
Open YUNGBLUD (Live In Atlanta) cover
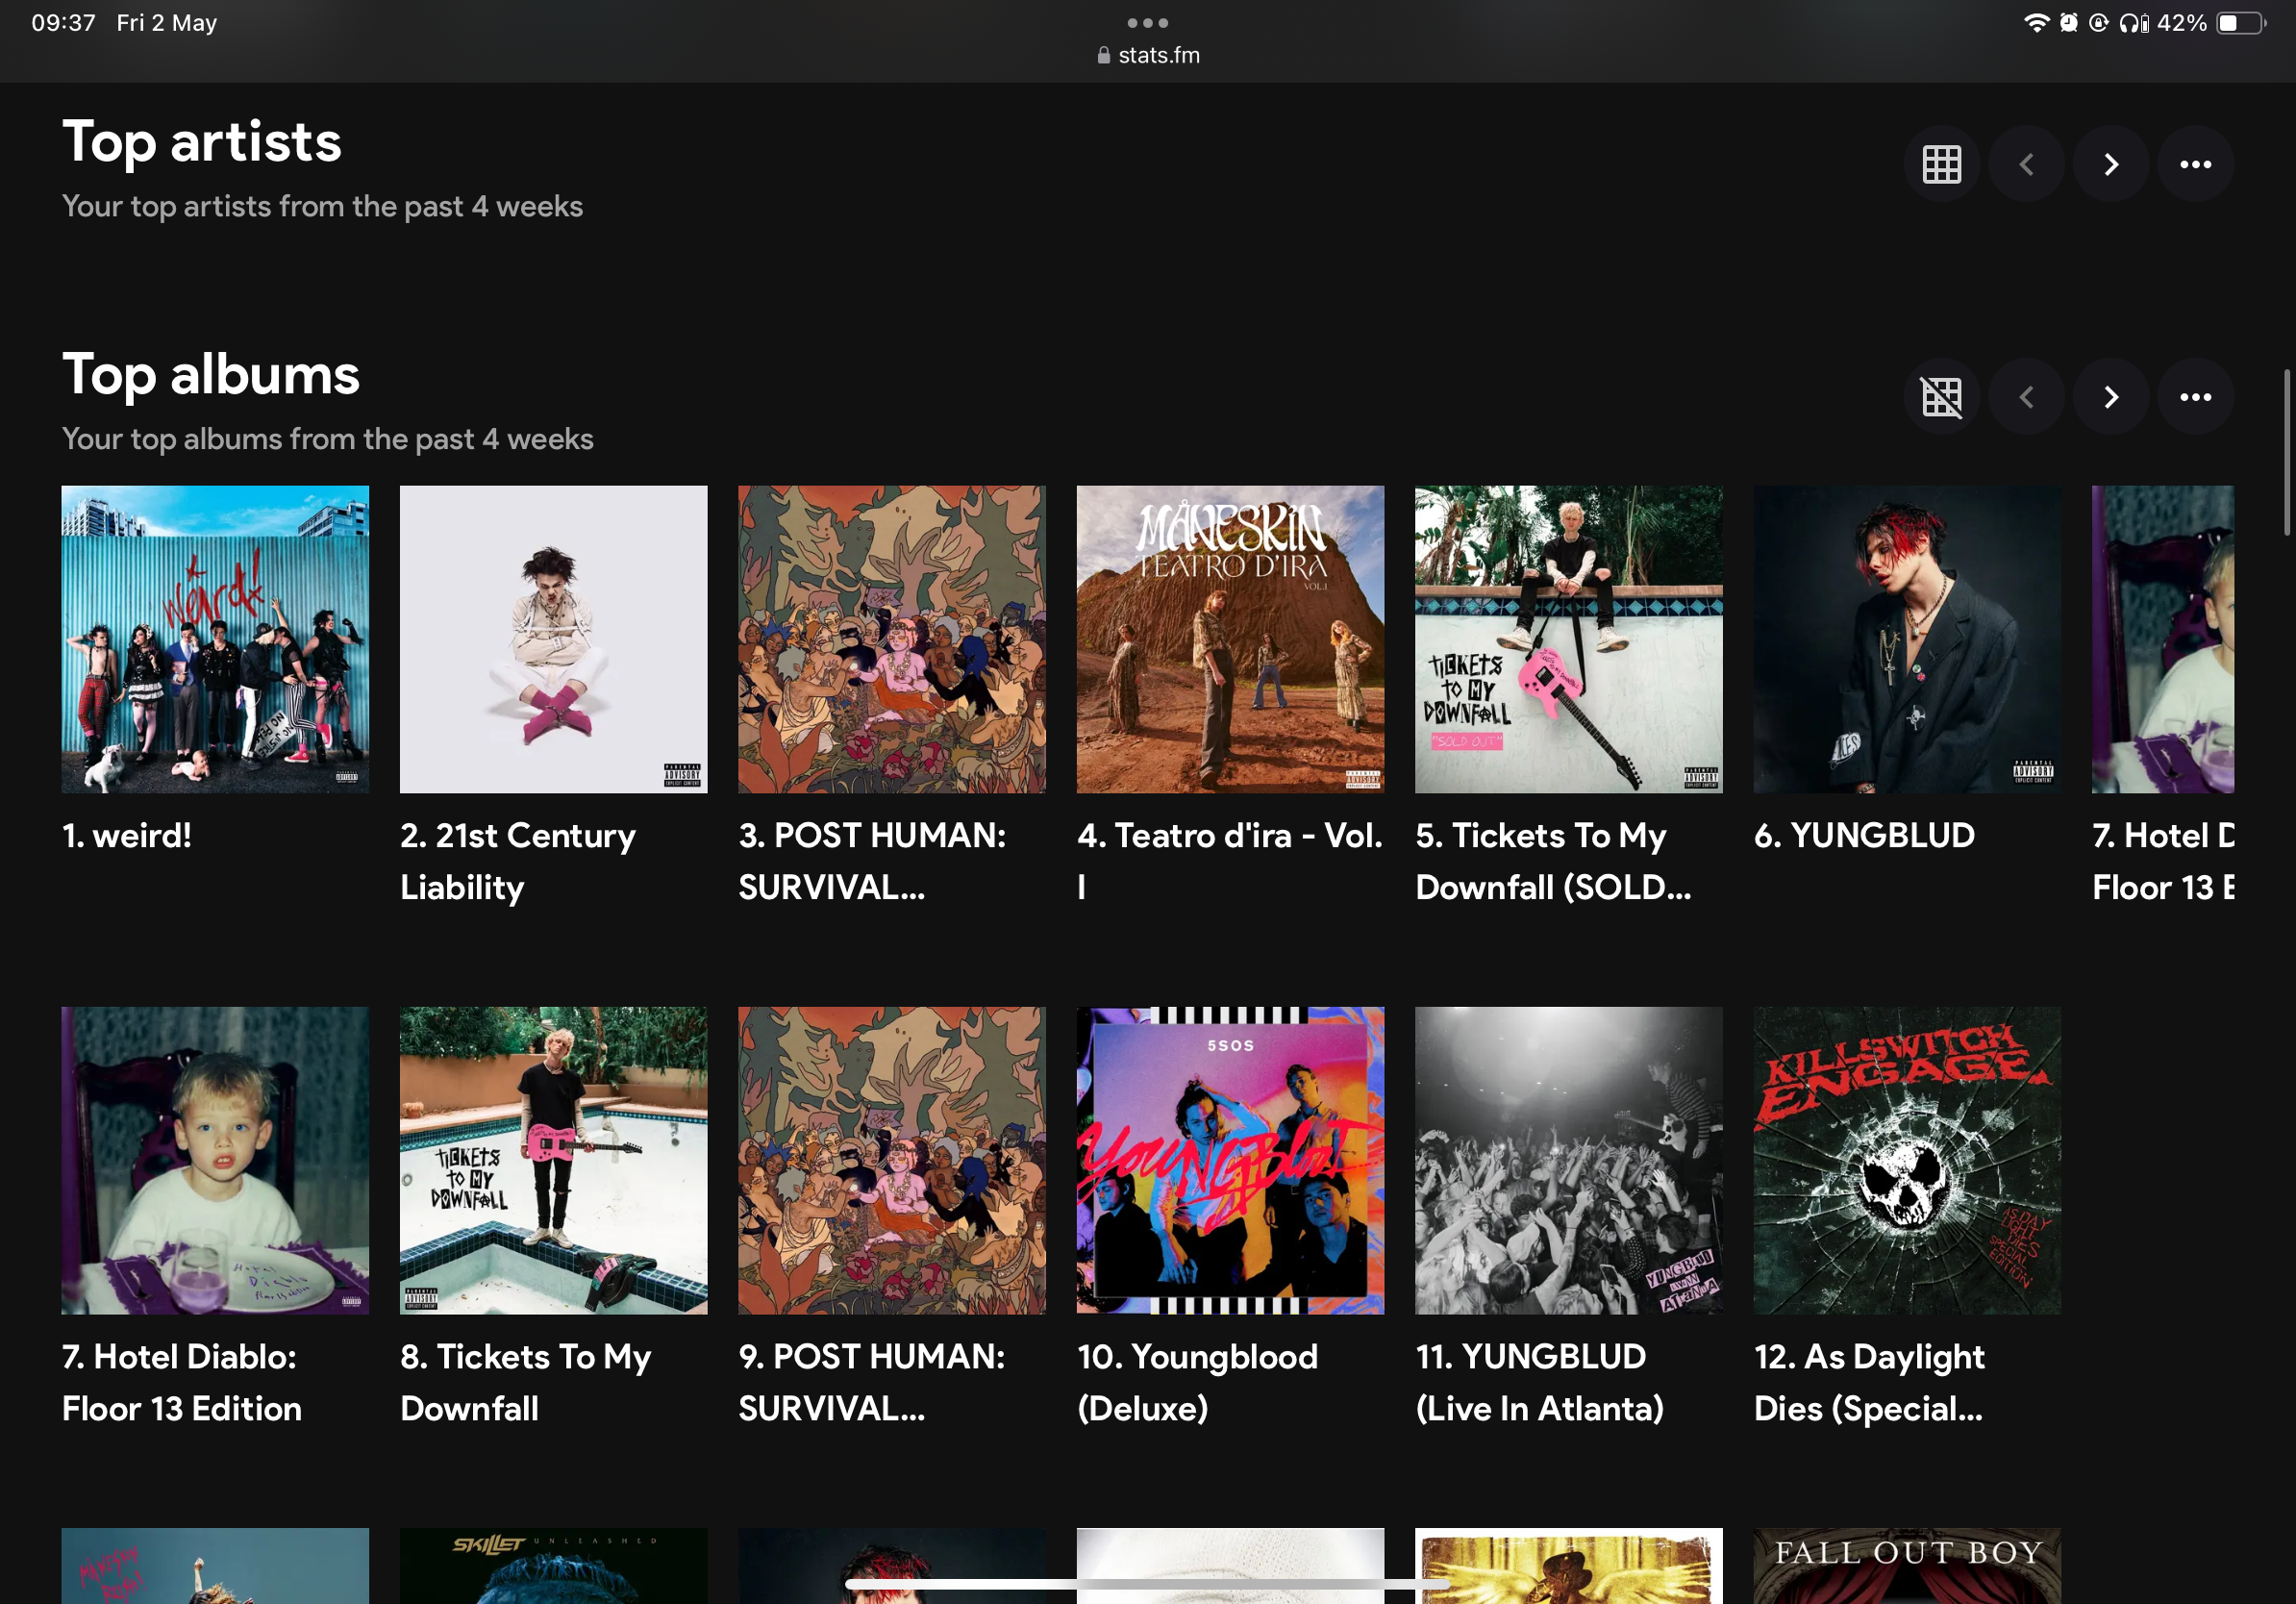1568,1160
